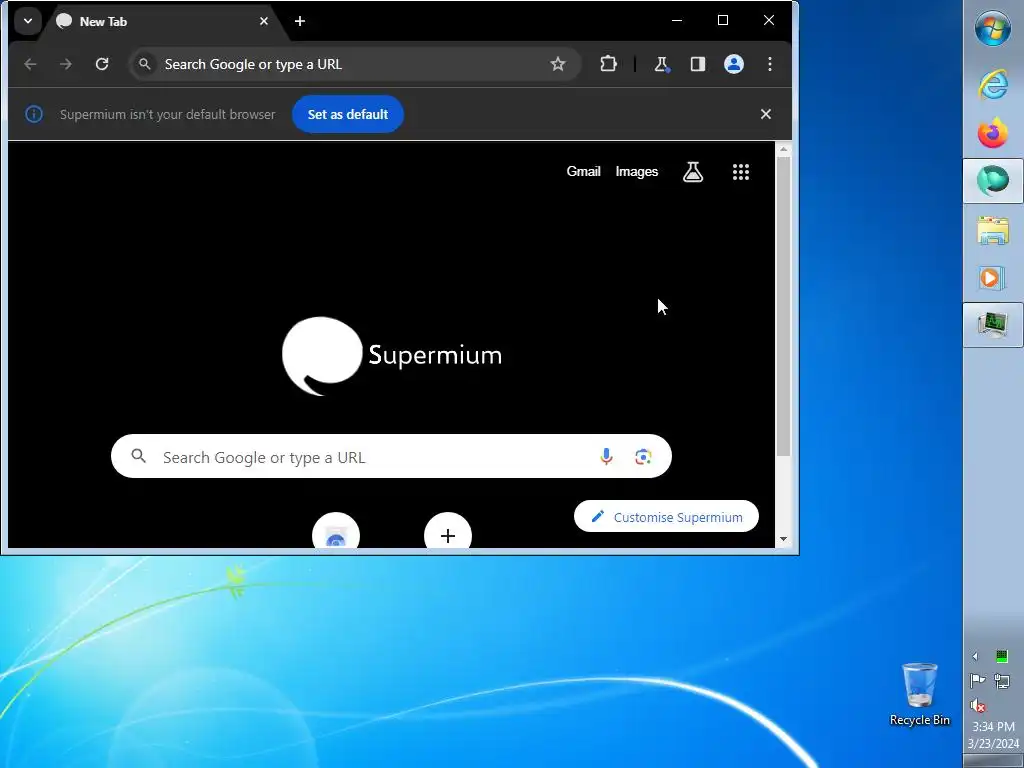The width and height of the screenshot is (1024, 768).
Task: Go forward with the forward arrow
Action: tap(66, 64)
